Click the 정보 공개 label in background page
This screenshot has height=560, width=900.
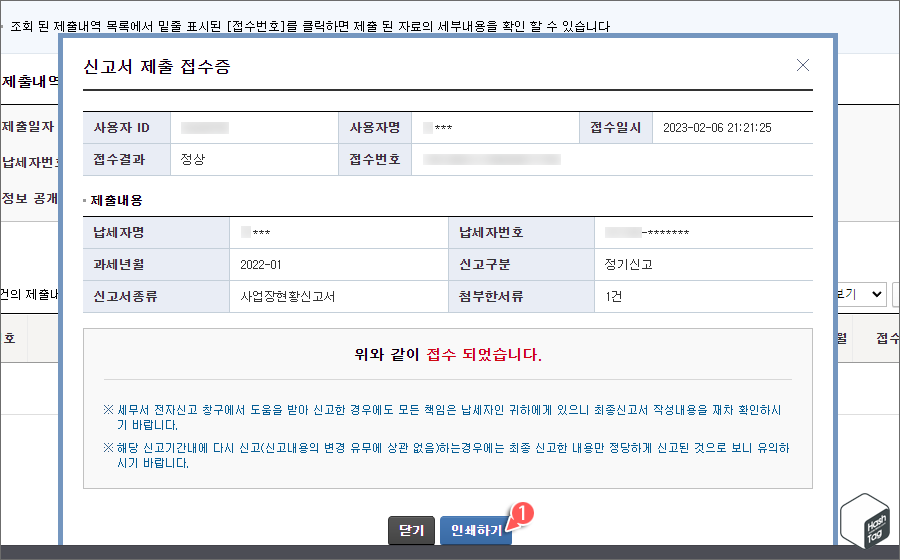pos(29,199)
